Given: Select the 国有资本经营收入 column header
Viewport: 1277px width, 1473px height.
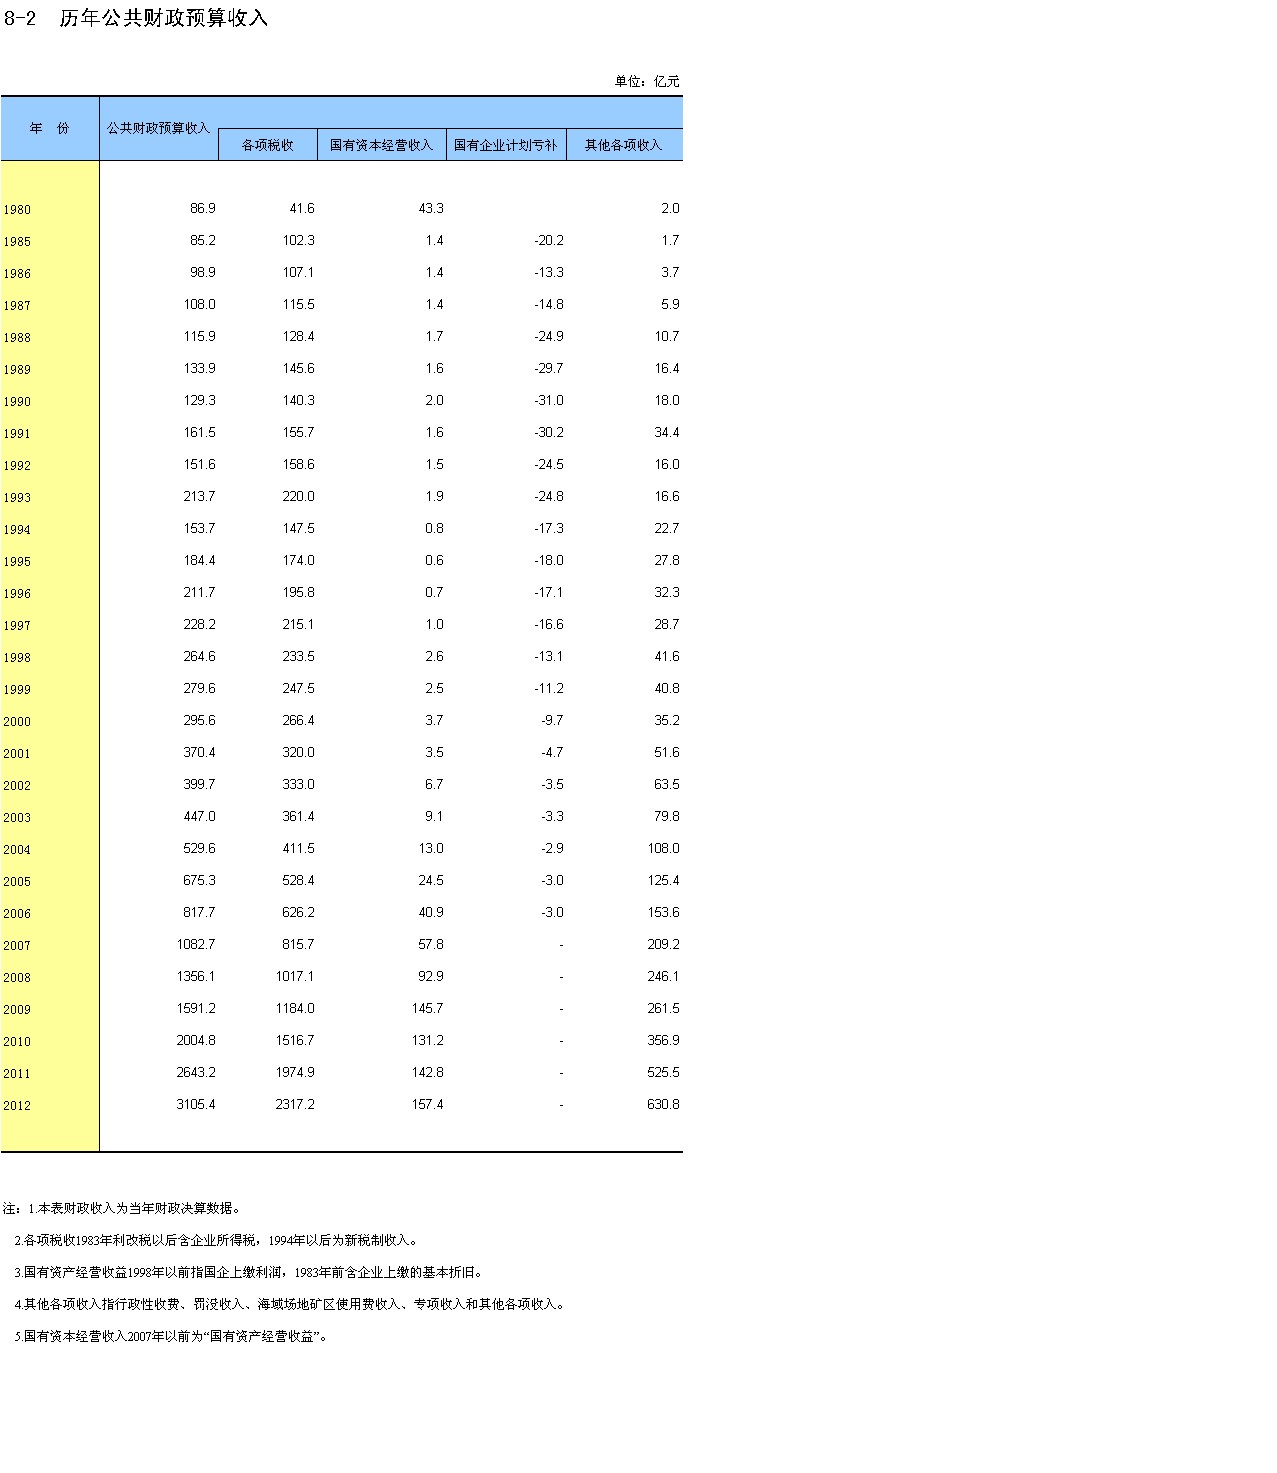Looking at the screenshot, I should coord(382,145).
